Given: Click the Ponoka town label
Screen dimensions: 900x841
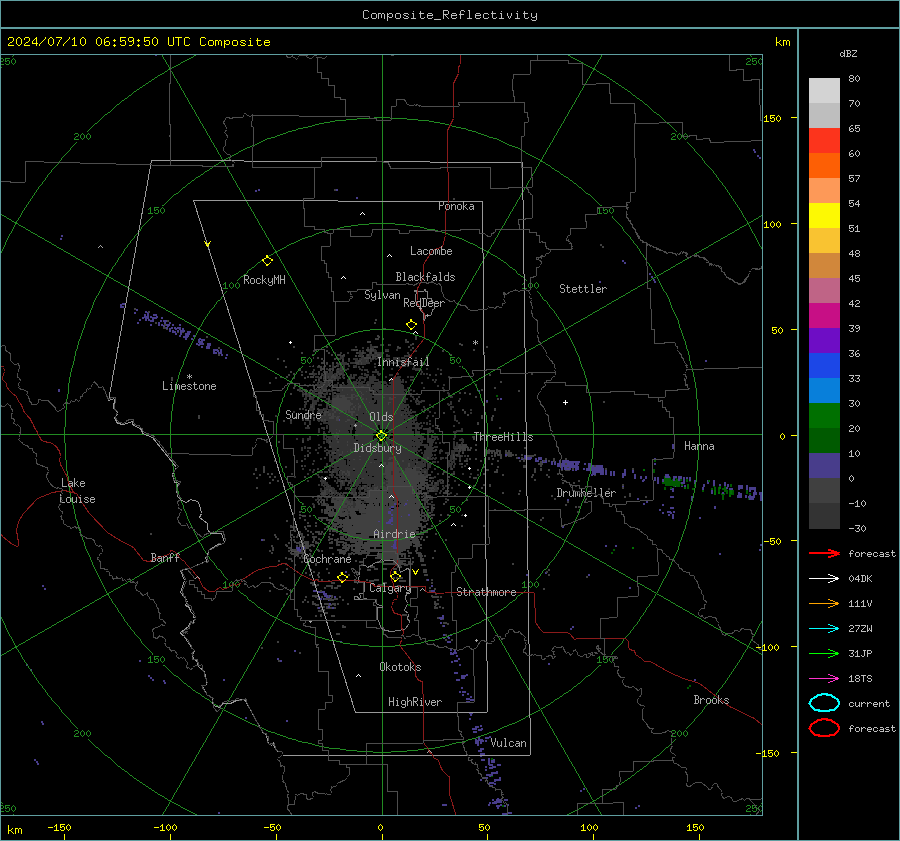Looking at the screenshot, I should point(456,206).
